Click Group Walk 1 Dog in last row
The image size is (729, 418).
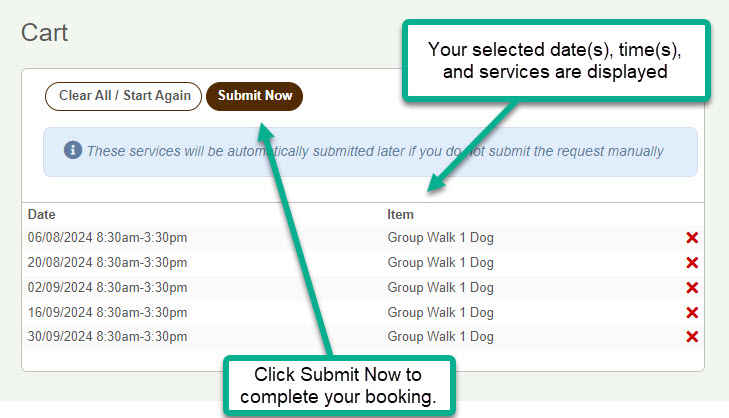(440, 337)
